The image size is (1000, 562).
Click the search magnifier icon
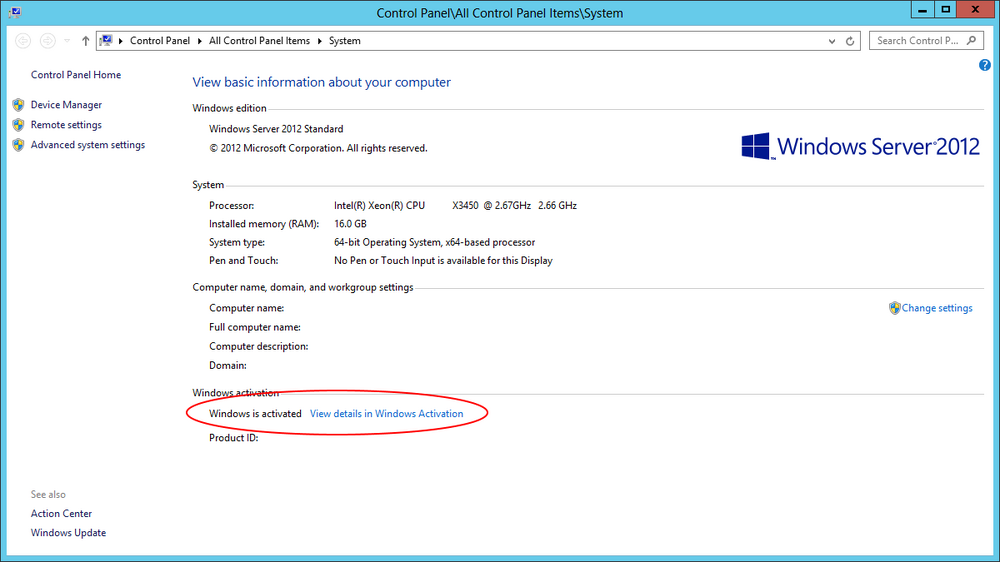point(971,40)
